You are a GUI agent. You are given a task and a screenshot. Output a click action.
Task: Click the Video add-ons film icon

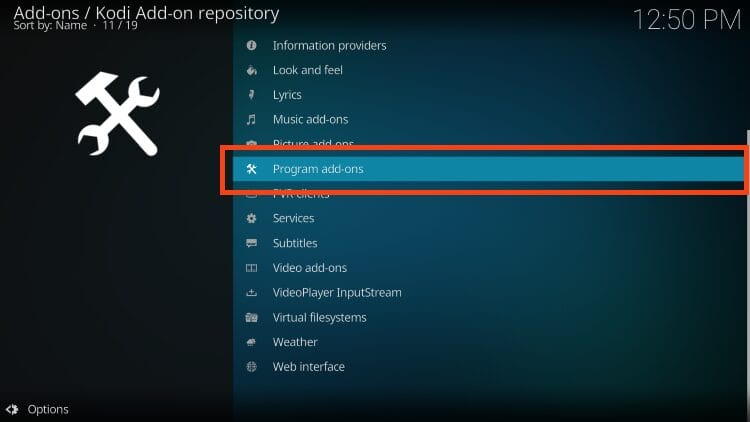[251, 268]
